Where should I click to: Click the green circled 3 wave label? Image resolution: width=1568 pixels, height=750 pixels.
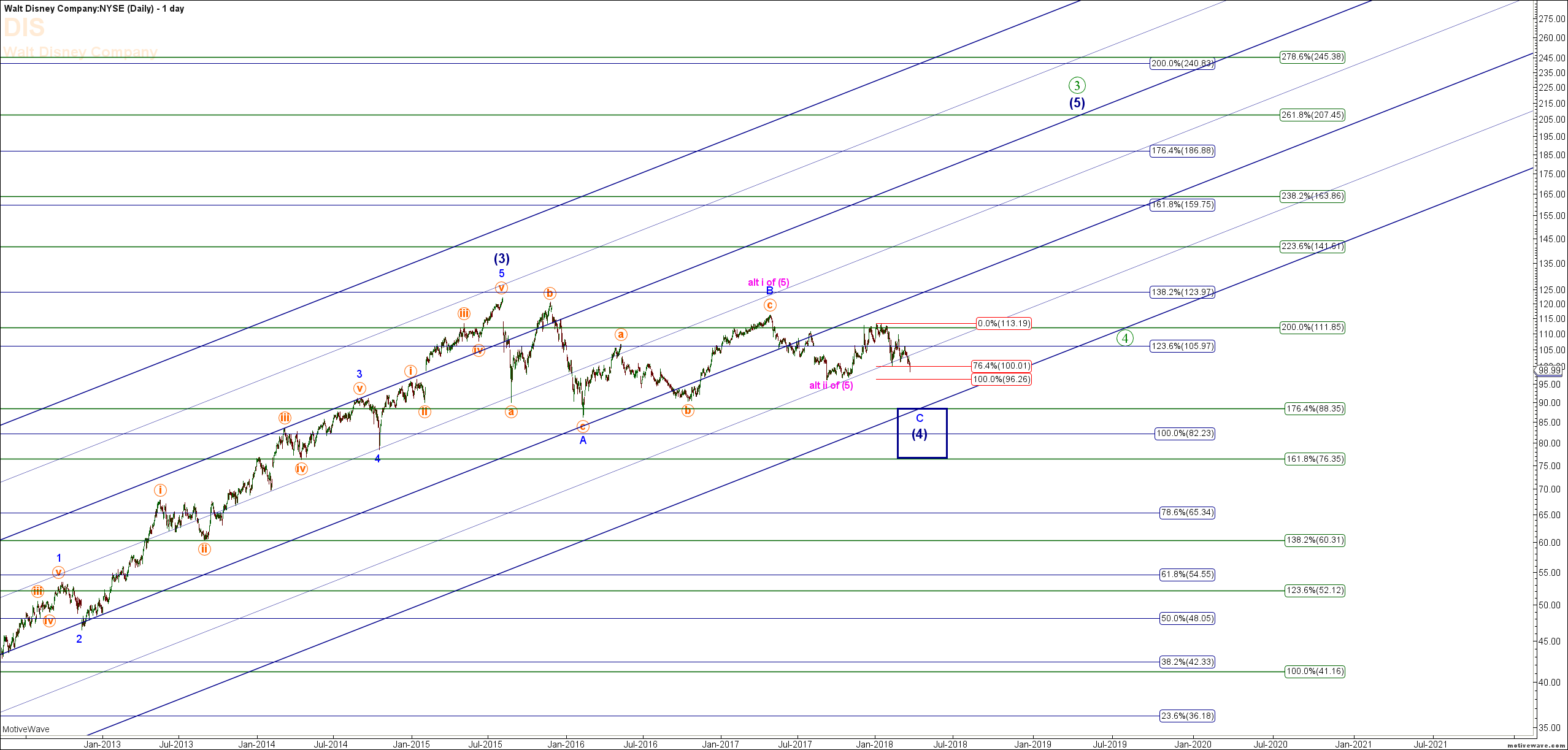tap(1077, 85)
